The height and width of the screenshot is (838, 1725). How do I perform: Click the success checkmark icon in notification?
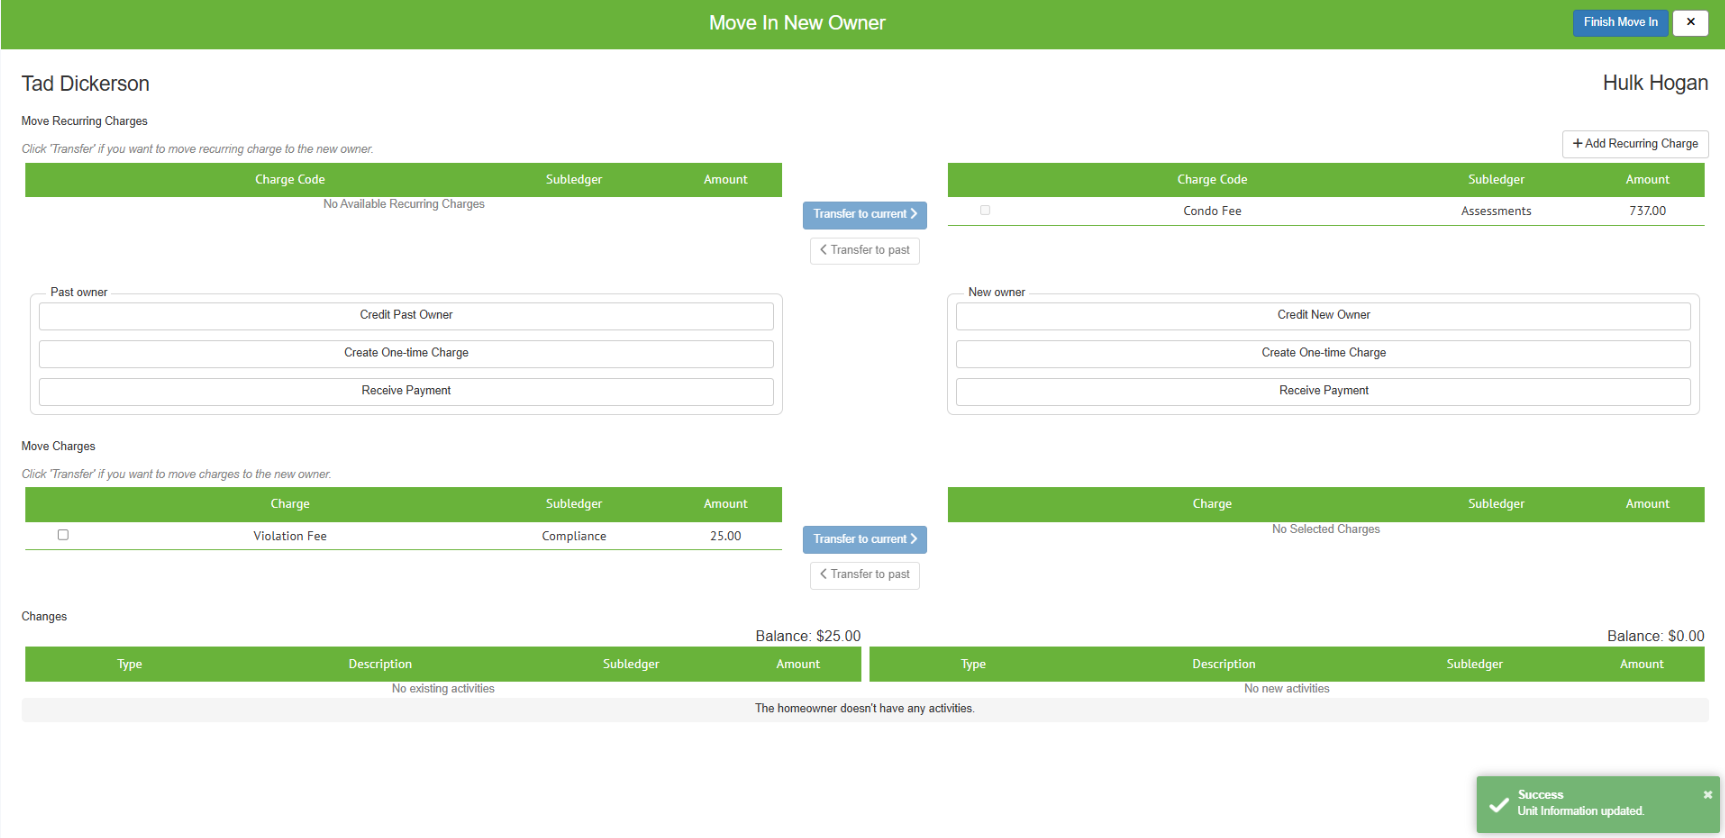tap(1498, 804)
